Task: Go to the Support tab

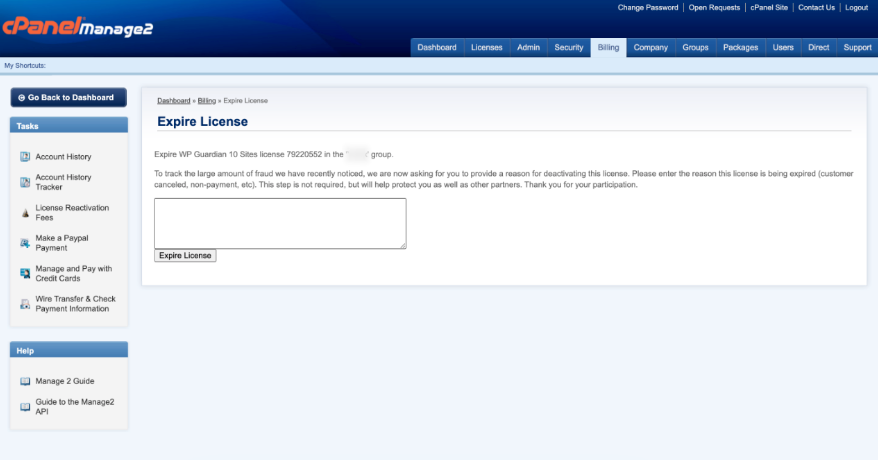Action: pyautogui.click(x=857, y=47)
